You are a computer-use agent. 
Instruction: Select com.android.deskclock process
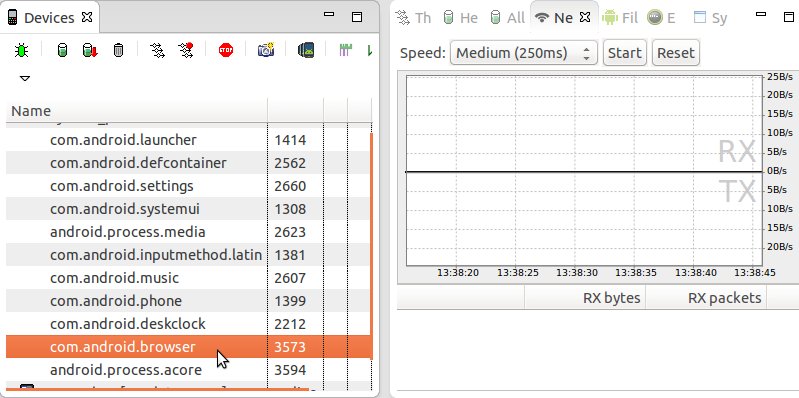(128, 324)
